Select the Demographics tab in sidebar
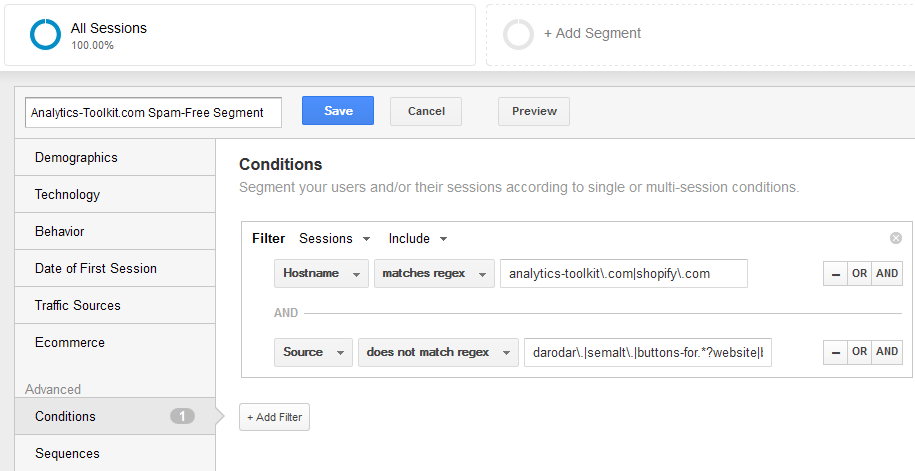Screen dimensions: 915x471 pos(115,158)
